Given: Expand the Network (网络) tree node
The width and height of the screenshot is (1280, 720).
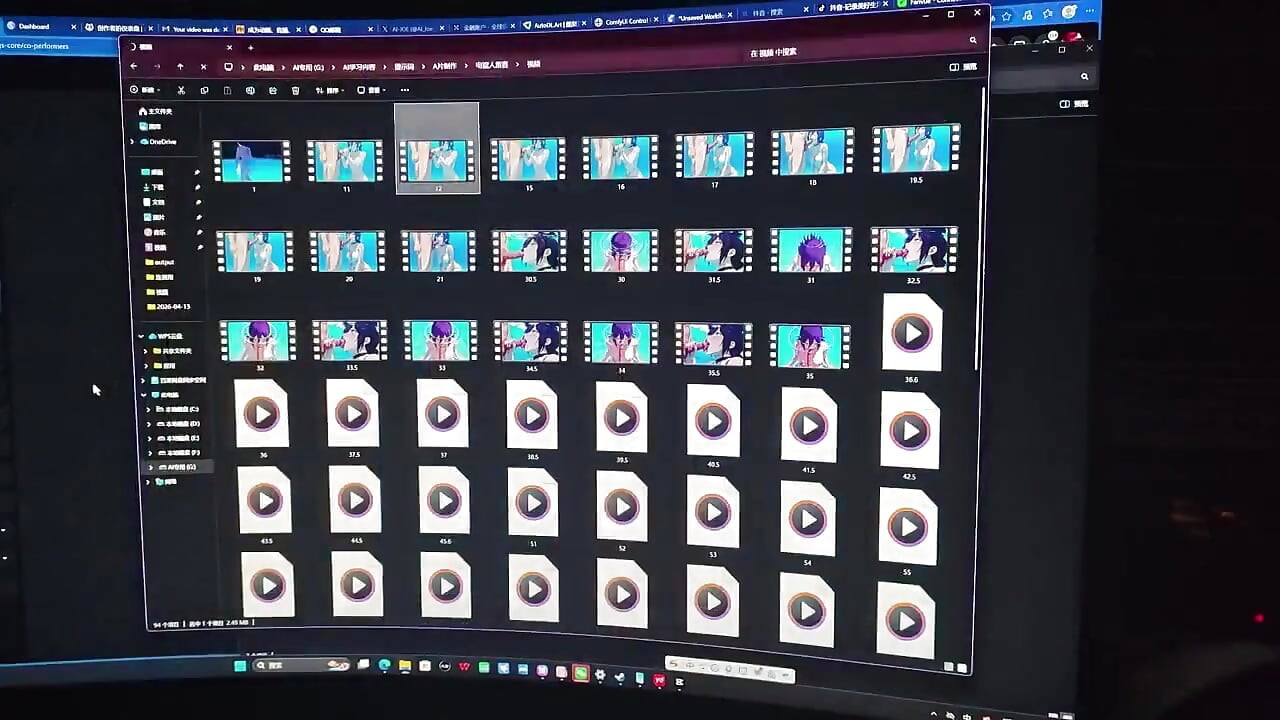Looking at the screenshot, I should point(148,482).
